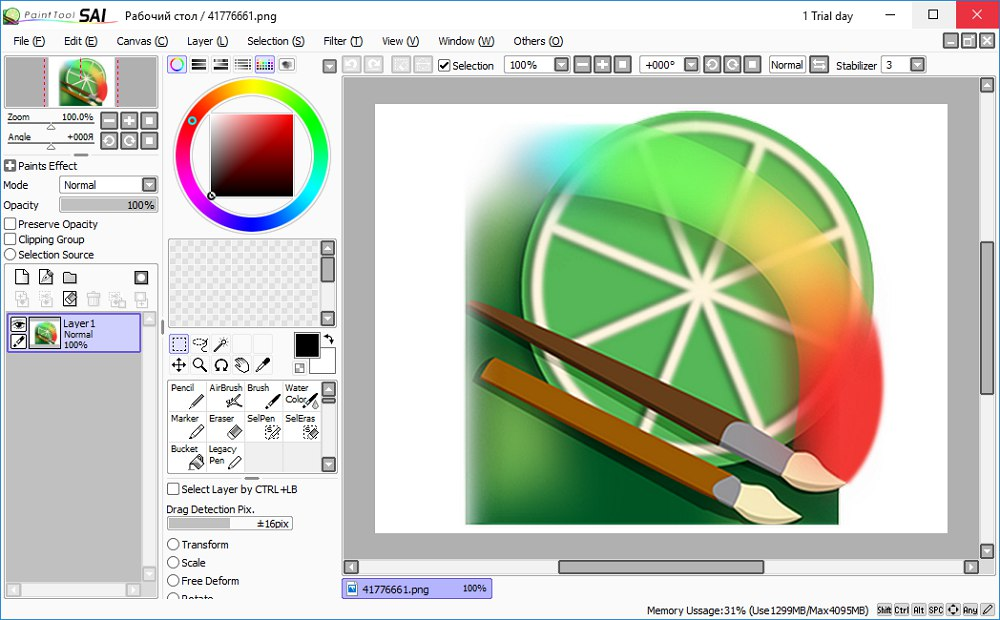Show the RGB slider panel

199,64
